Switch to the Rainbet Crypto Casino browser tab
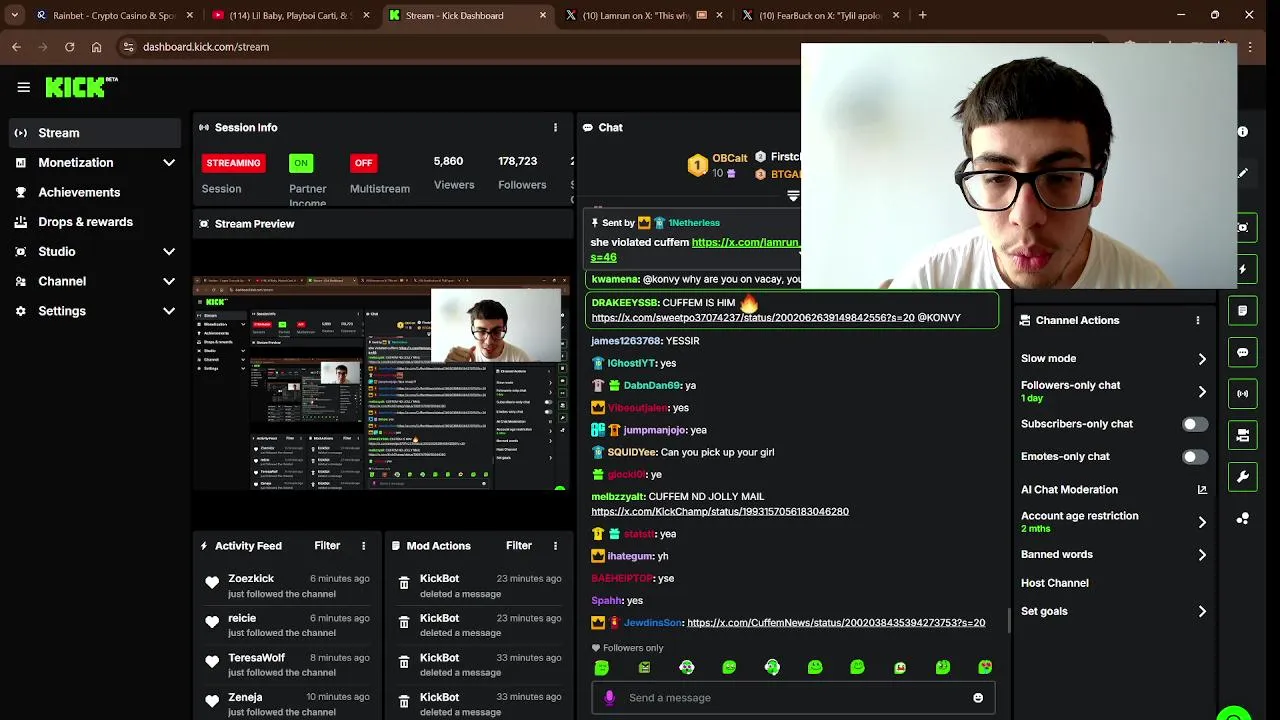Viewport: 1280px width, 720px height. click(112, 15)
